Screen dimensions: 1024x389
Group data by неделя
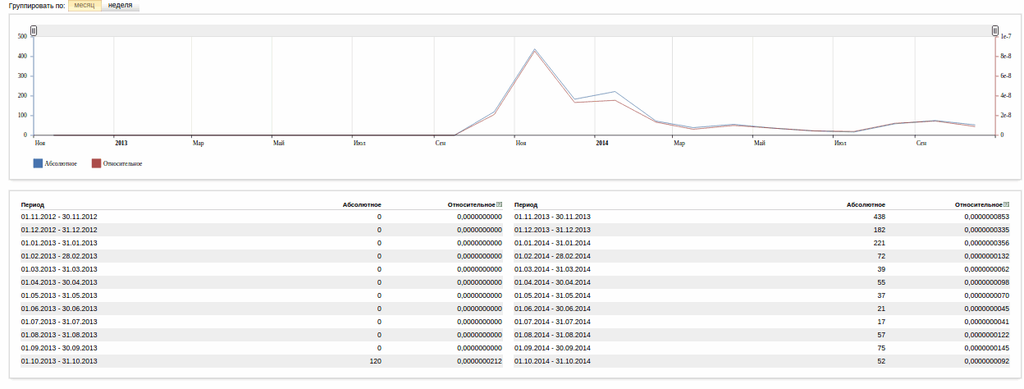click(x=120, y=5)
